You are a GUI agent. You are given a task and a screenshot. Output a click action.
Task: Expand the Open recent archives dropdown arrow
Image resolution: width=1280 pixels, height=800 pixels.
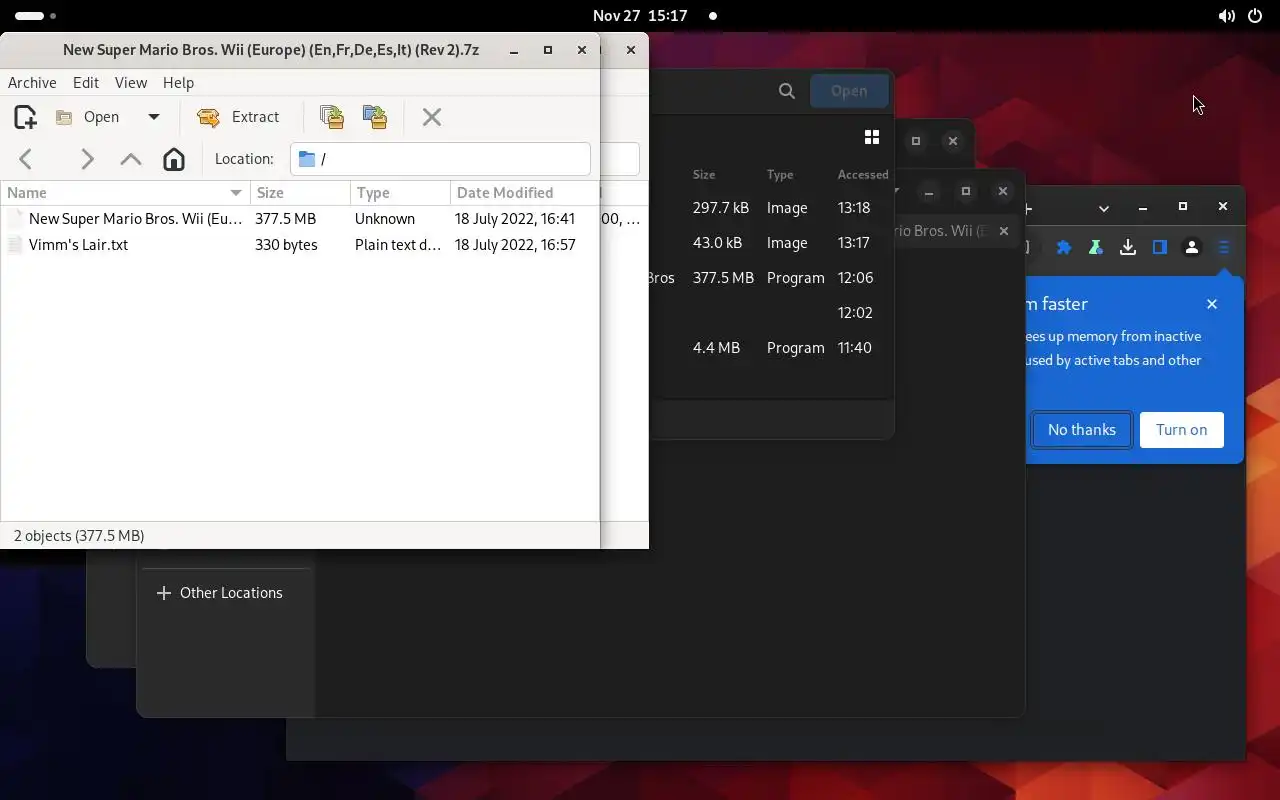[x=154, y=117]
